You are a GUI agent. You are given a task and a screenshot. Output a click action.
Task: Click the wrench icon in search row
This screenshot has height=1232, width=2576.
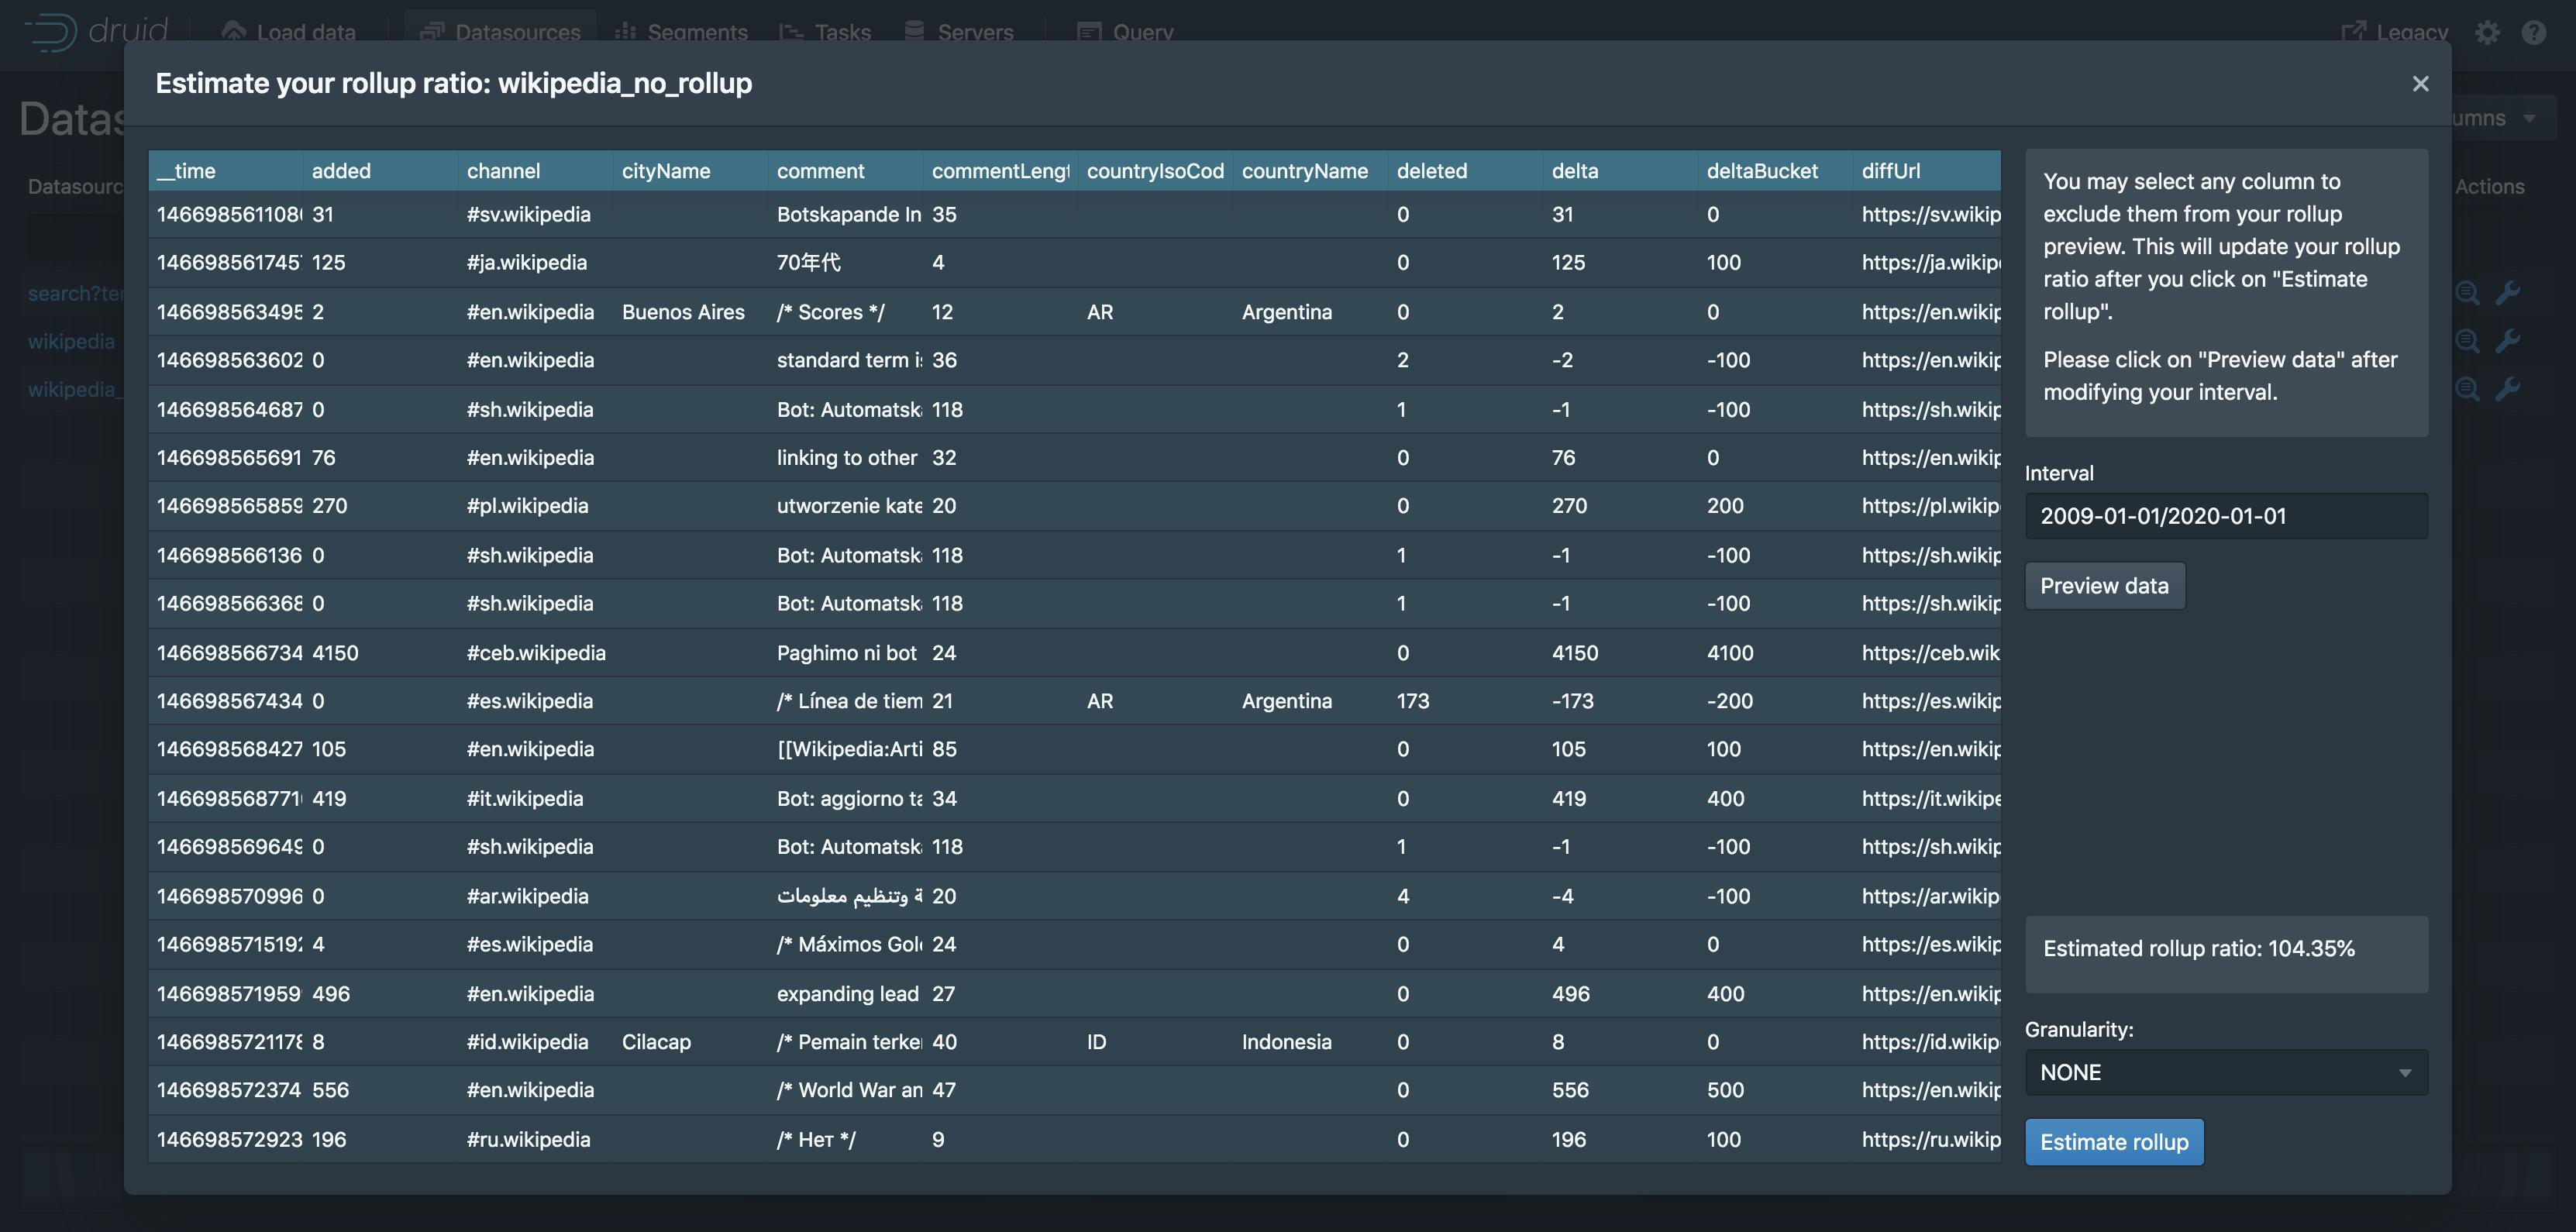tap(2507, 293)
